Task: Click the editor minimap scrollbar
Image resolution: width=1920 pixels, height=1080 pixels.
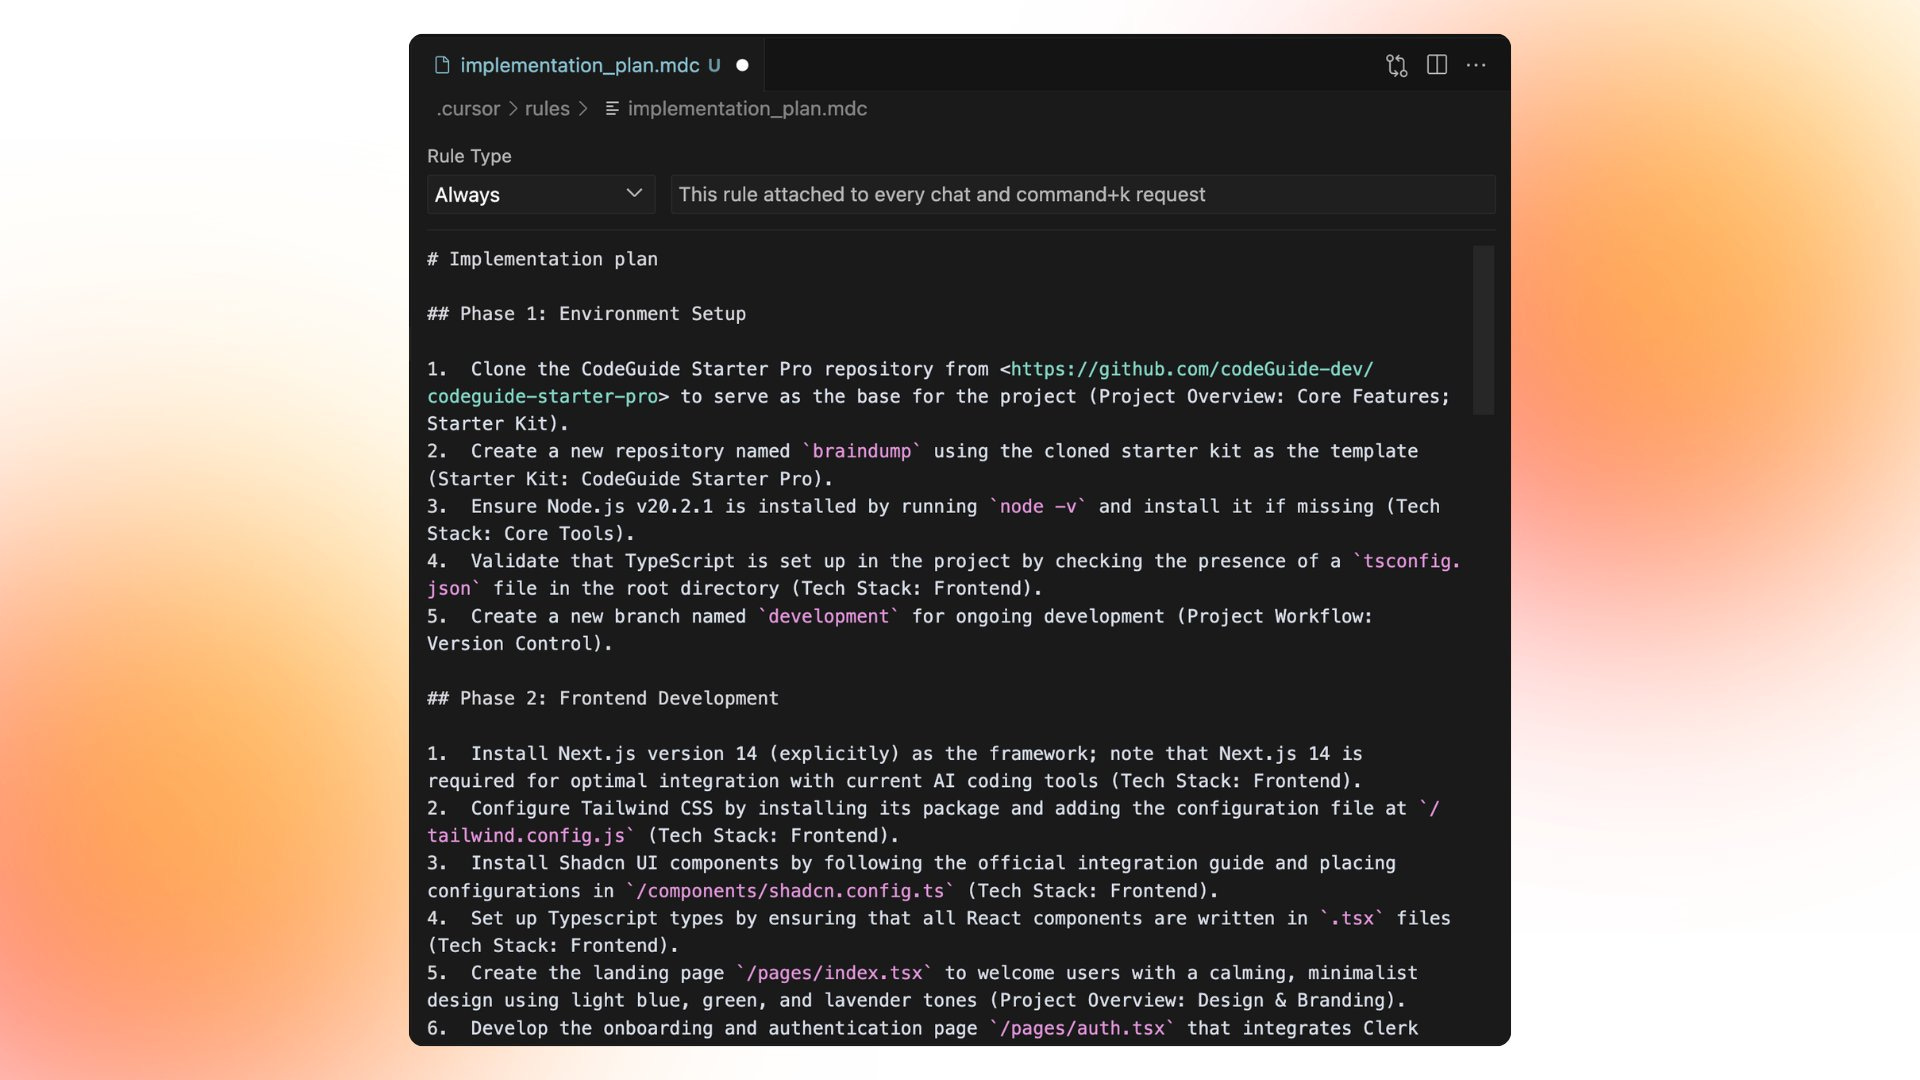Action: [1483, 330]
